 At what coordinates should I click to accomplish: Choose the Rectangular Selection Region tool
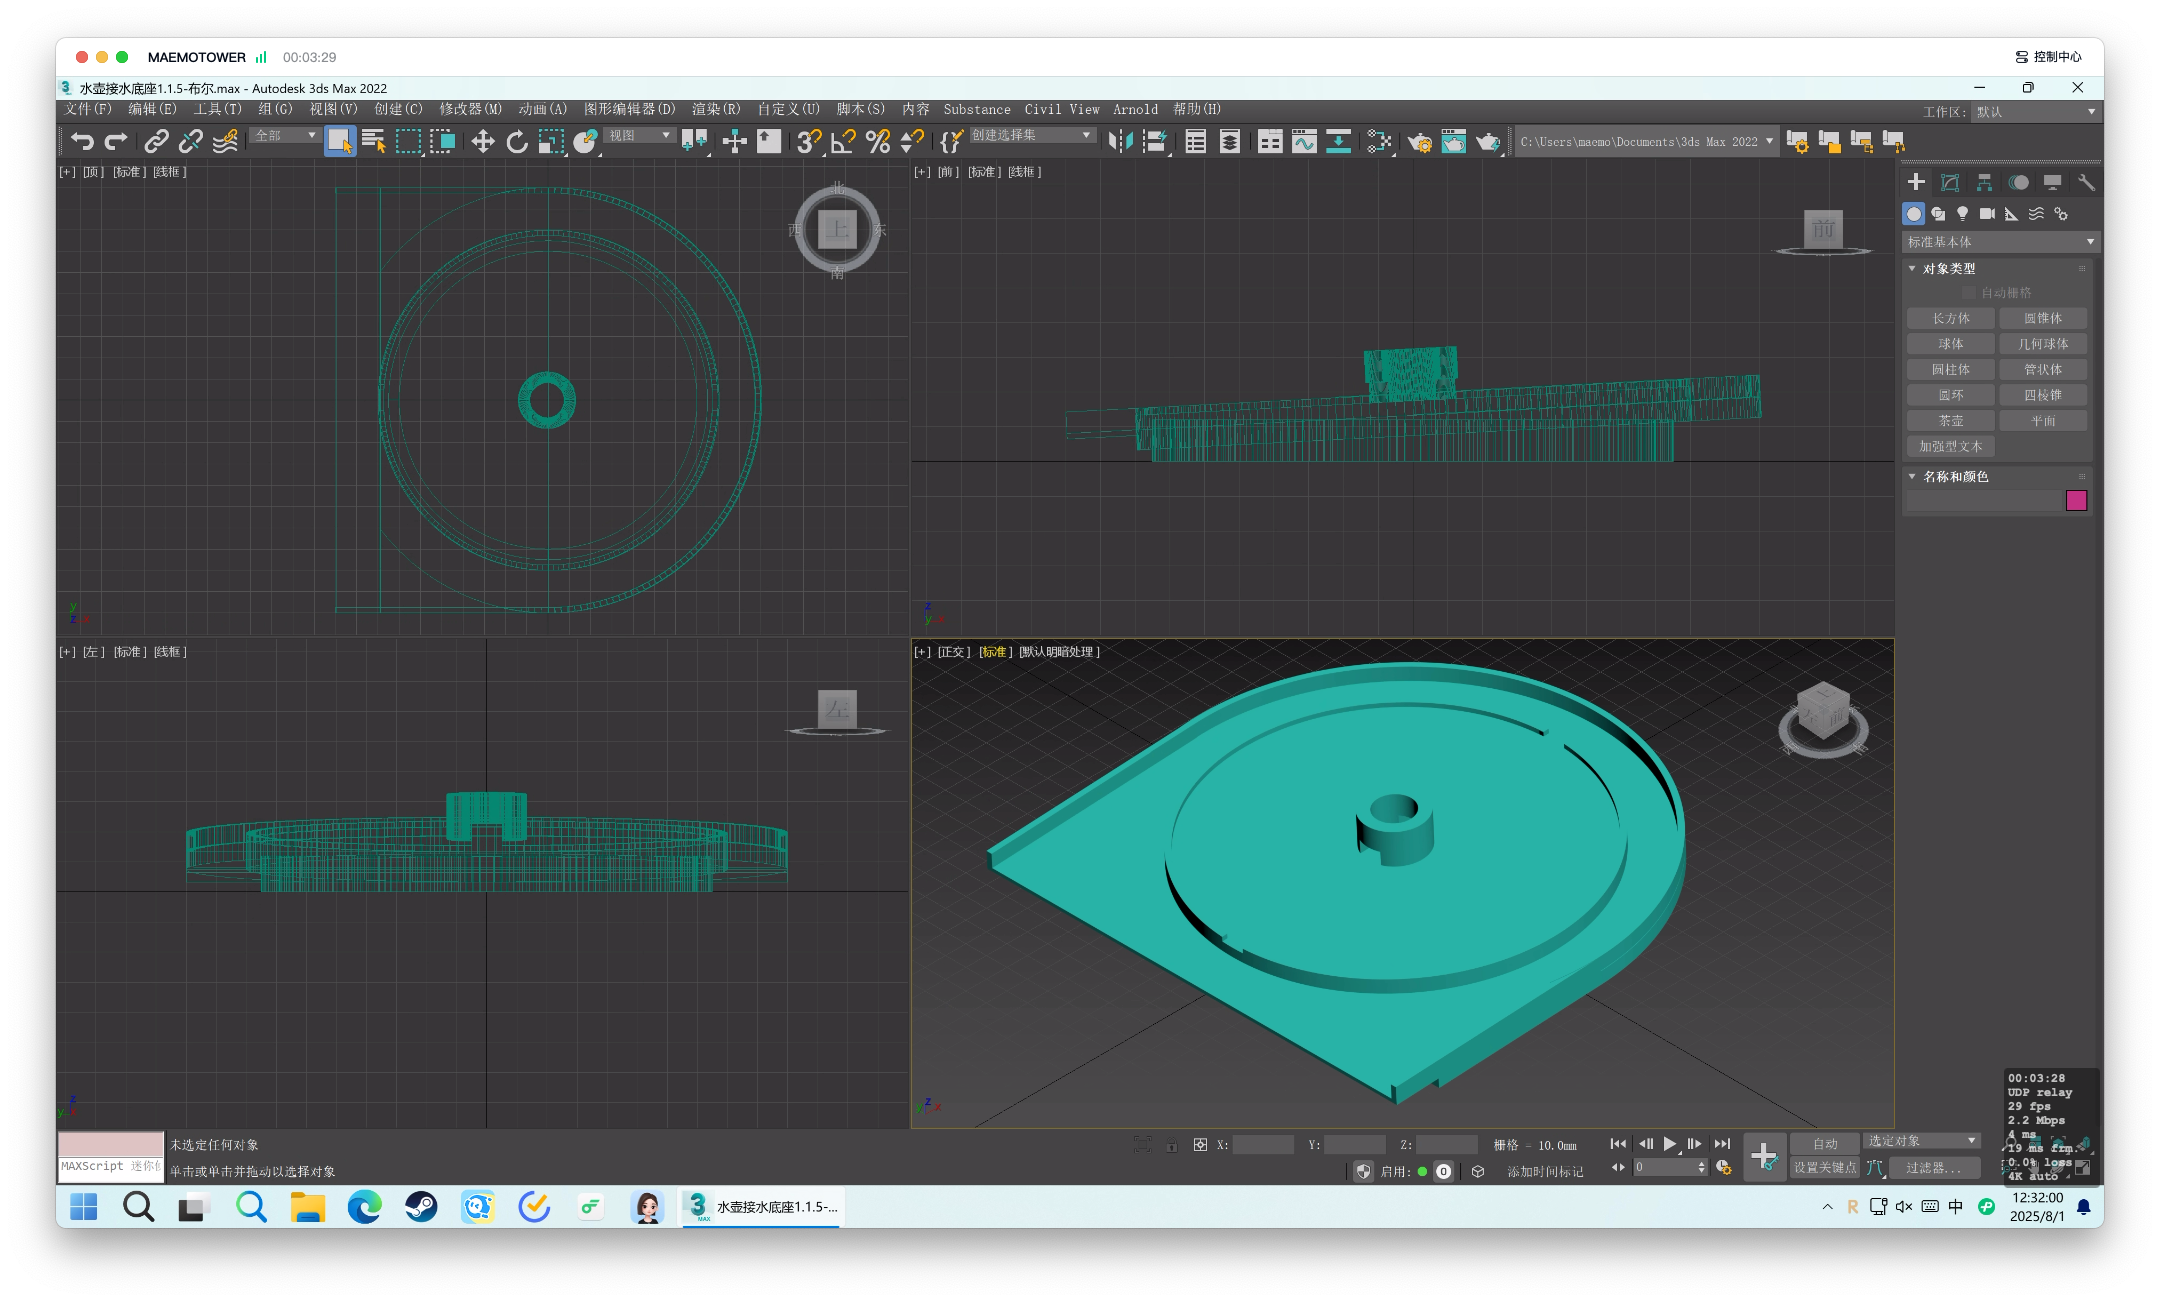[408, 141]
